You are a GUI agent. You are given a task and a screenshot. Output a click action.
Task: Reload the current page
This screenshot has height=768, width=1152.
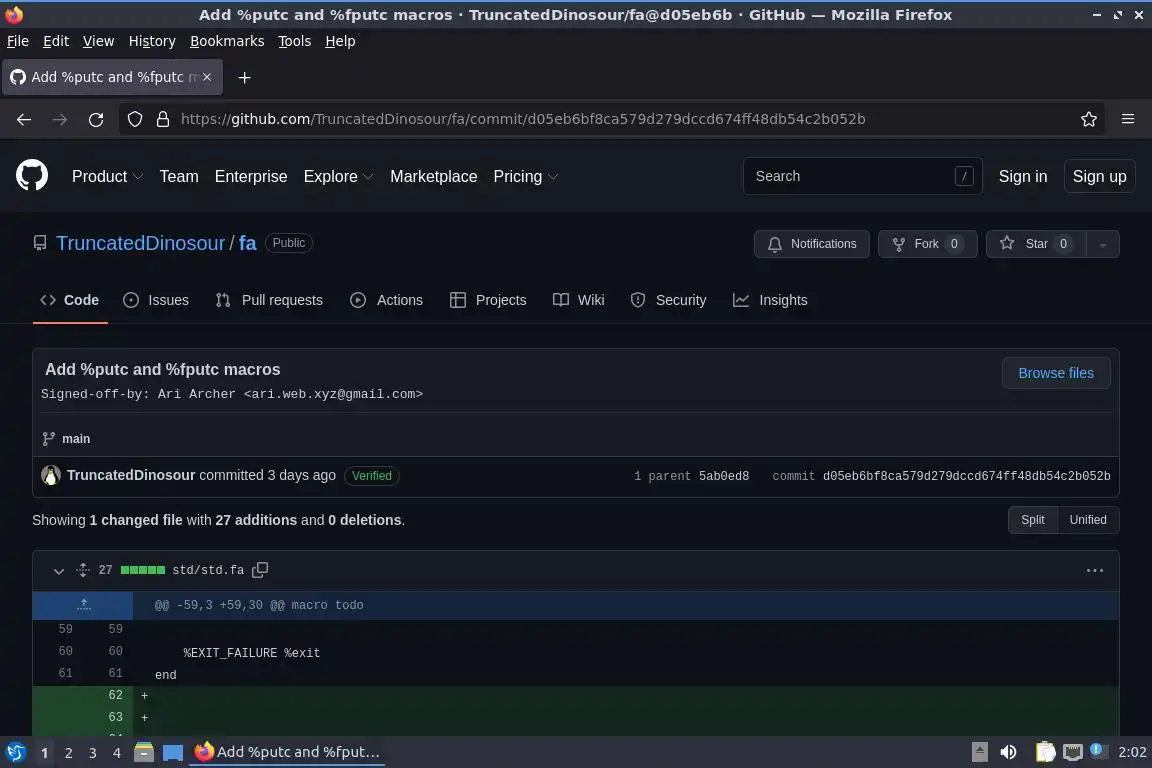(x=96, y=119)
